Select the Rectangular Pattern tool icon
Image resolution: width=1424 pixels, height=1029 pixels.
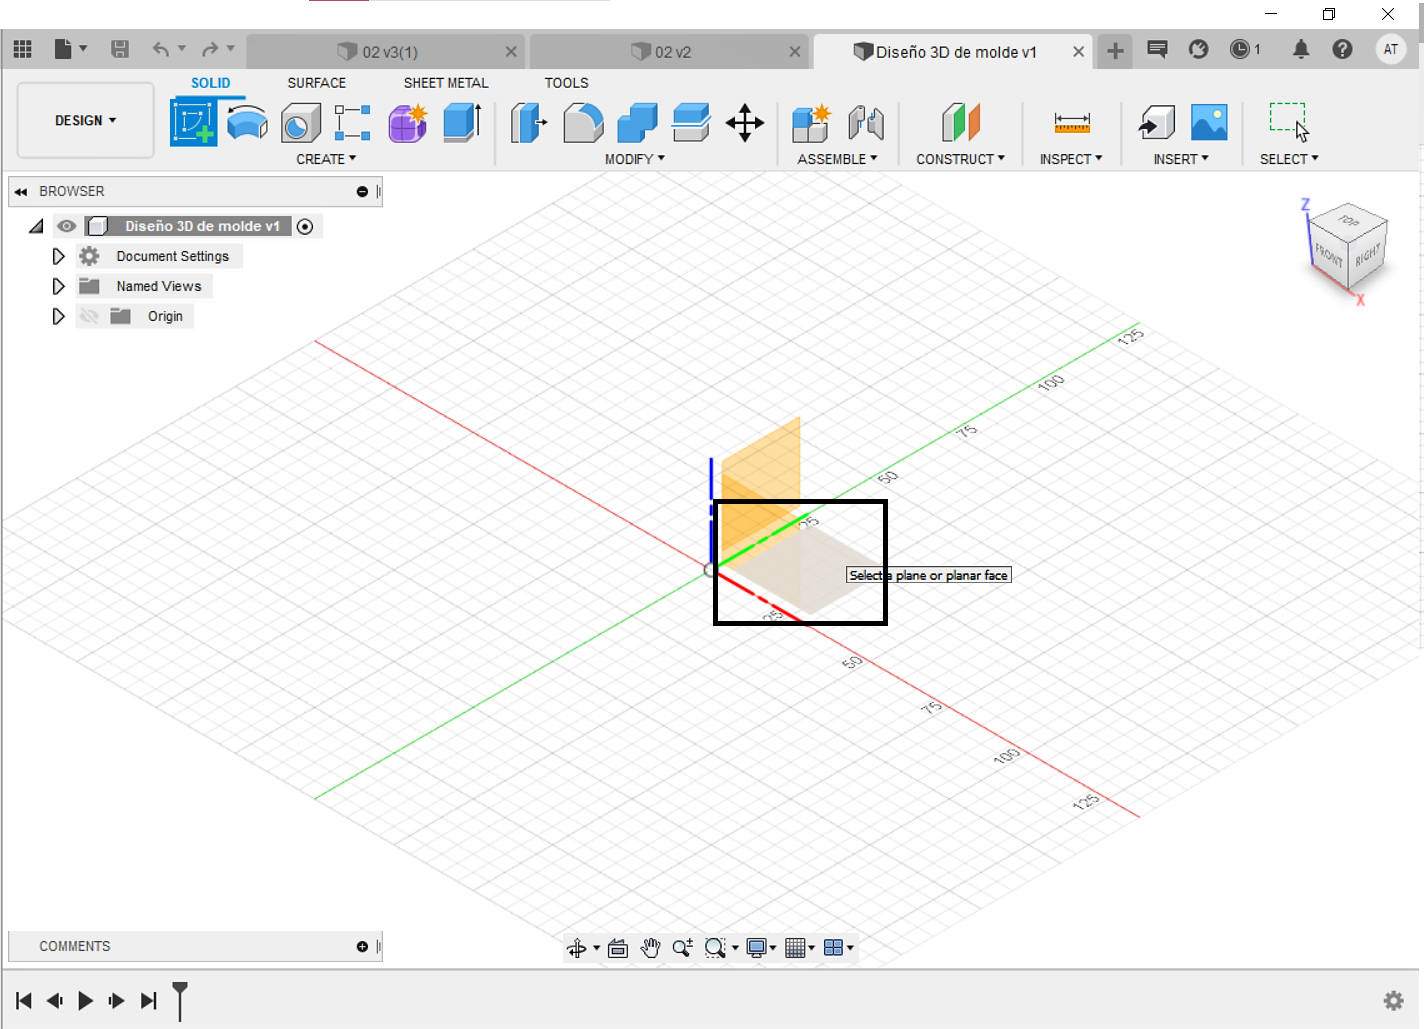352,123
